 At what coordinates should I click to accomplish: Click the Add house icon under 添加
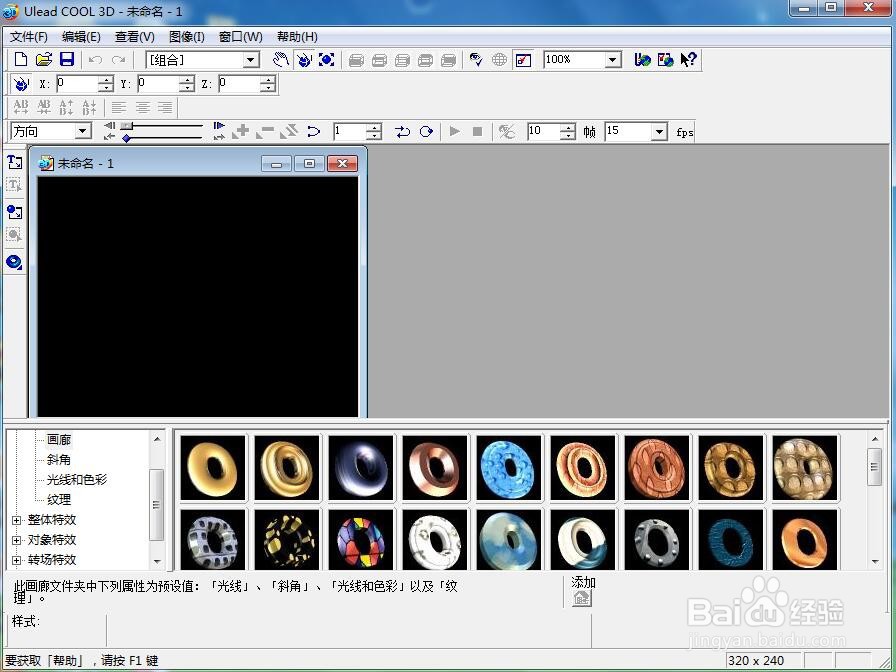point(582,598)
